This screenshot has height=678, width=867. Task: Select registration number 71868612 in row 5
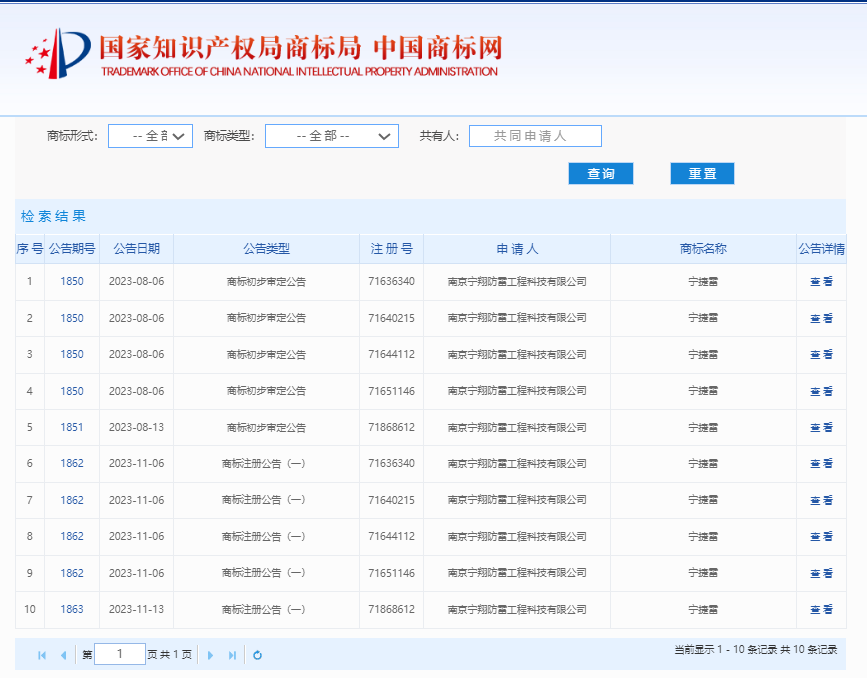(391, 427)
